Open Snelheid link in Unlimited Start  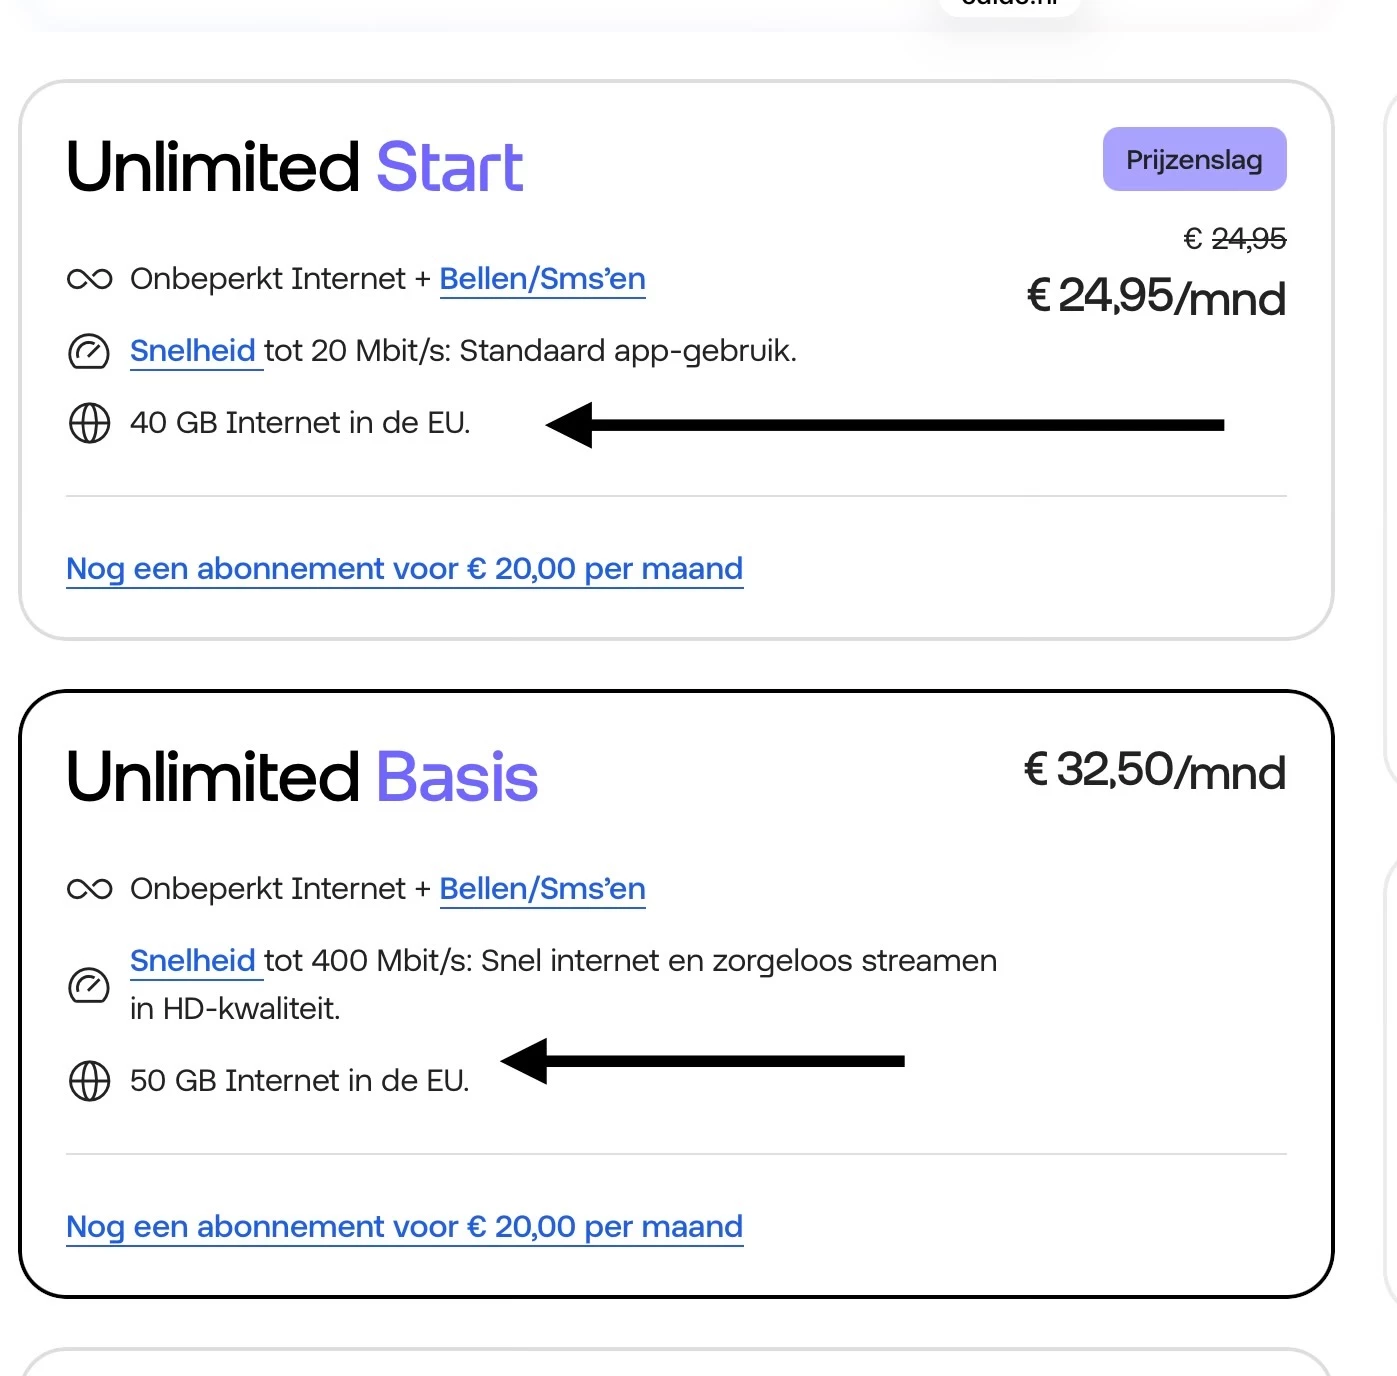click(193, 351)
